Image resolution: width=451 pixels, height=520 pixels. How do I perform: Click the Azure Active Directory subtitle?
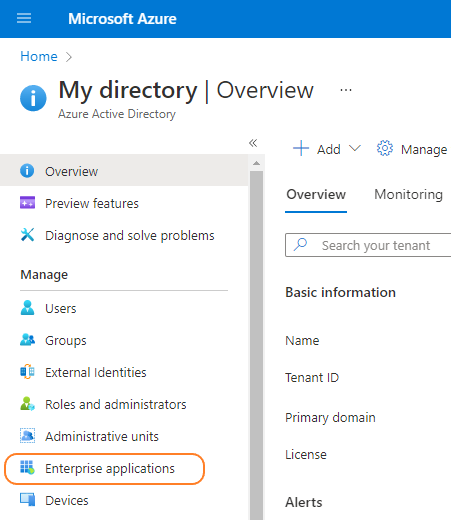(x=117, y=114)
